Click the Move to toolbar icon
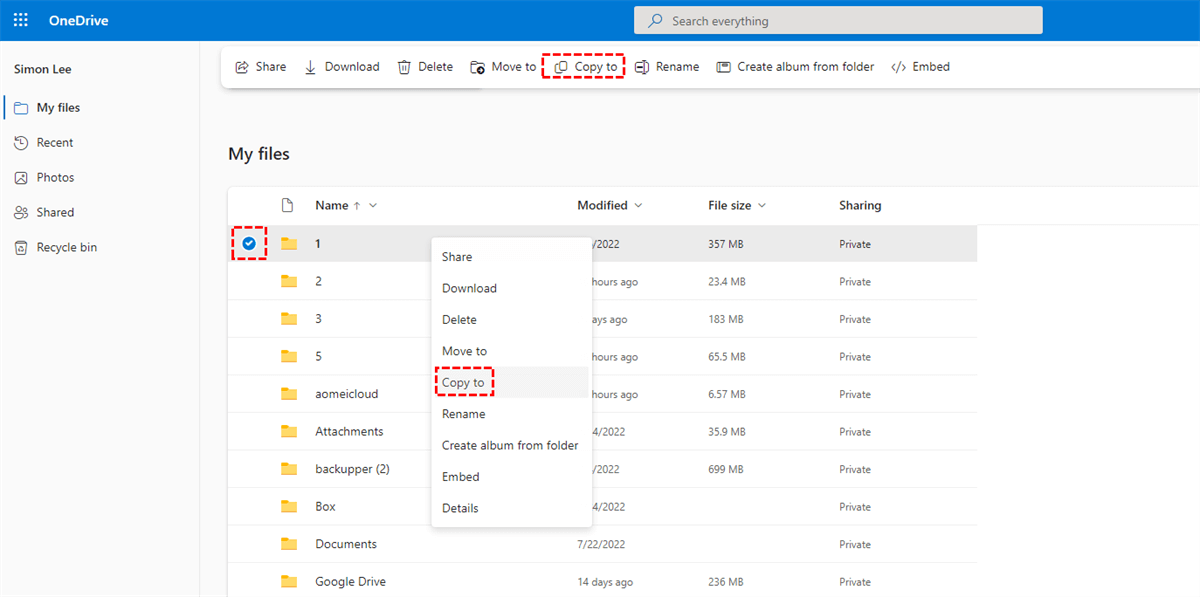The width and height of the screenshot is (1200, 597). (478, 67)
